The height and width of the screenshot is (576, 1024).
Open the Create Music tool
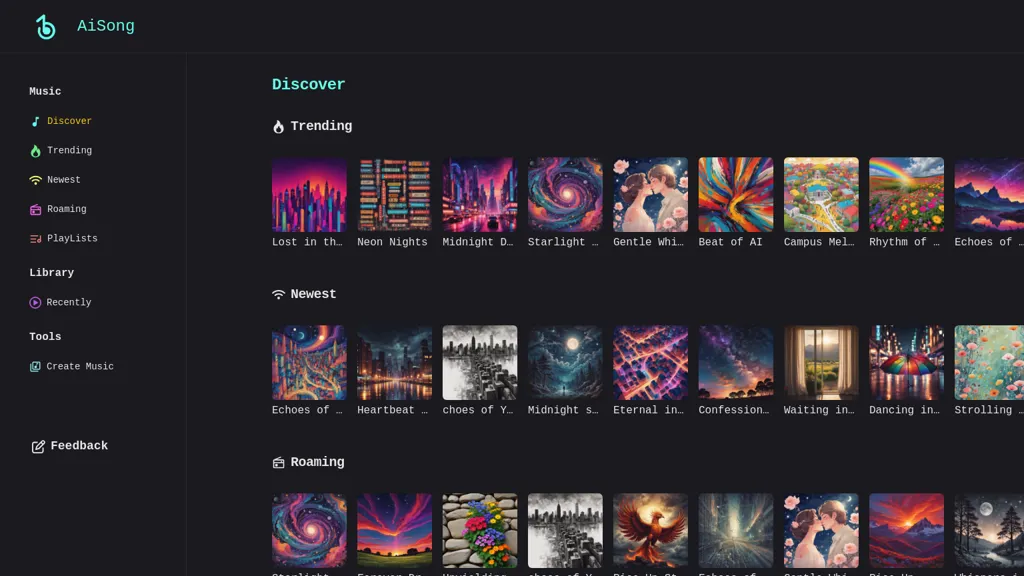pyautogui.click(x=80, y=366)
